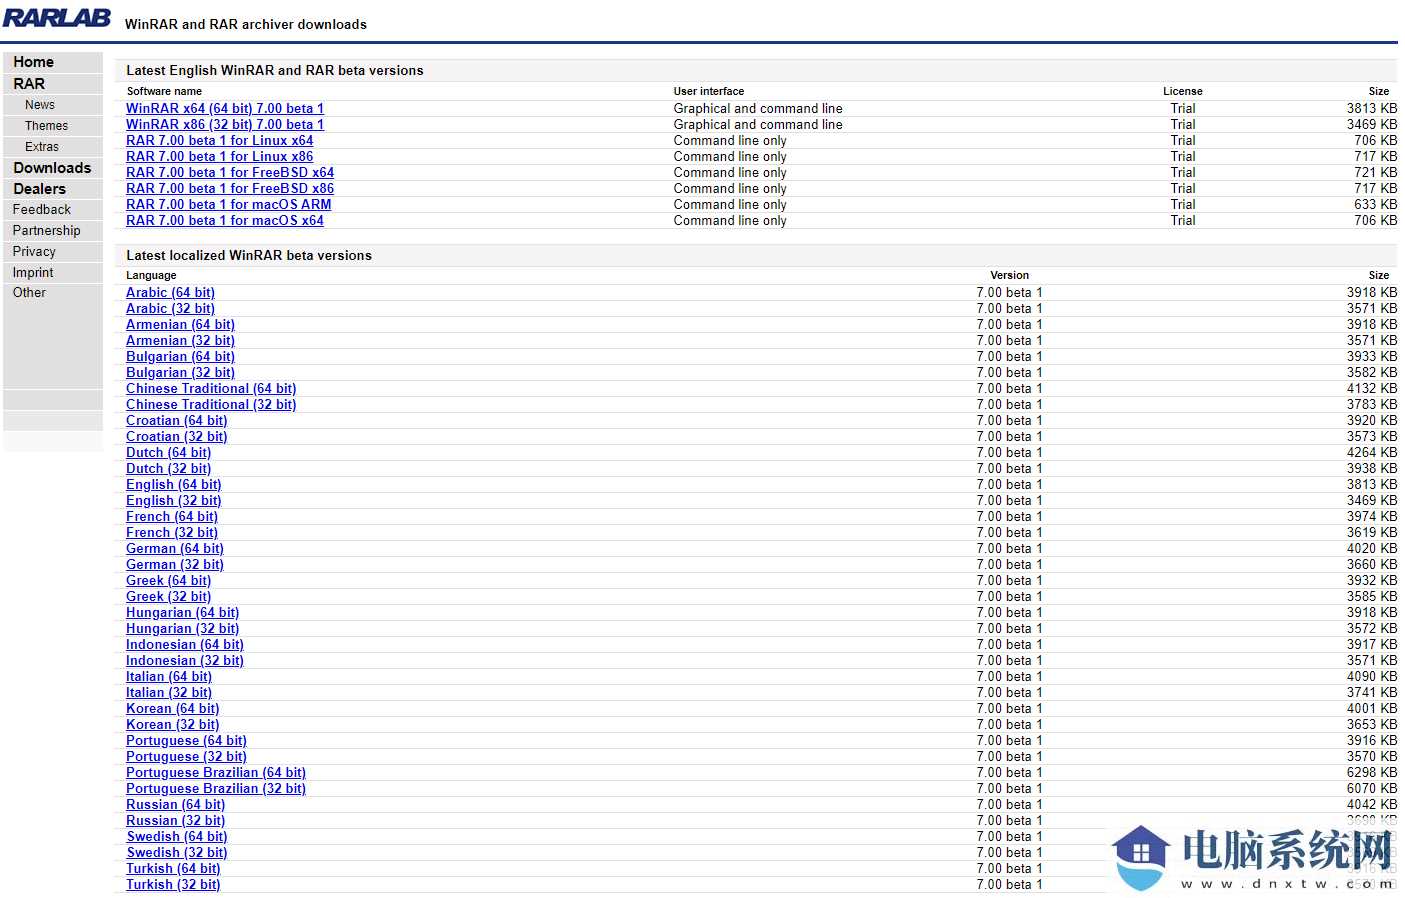The width and height of the screenshot is (1405, 898).
Task: Download Chinese Traditional (32 bit)
Action: click(x=211, y=405)
